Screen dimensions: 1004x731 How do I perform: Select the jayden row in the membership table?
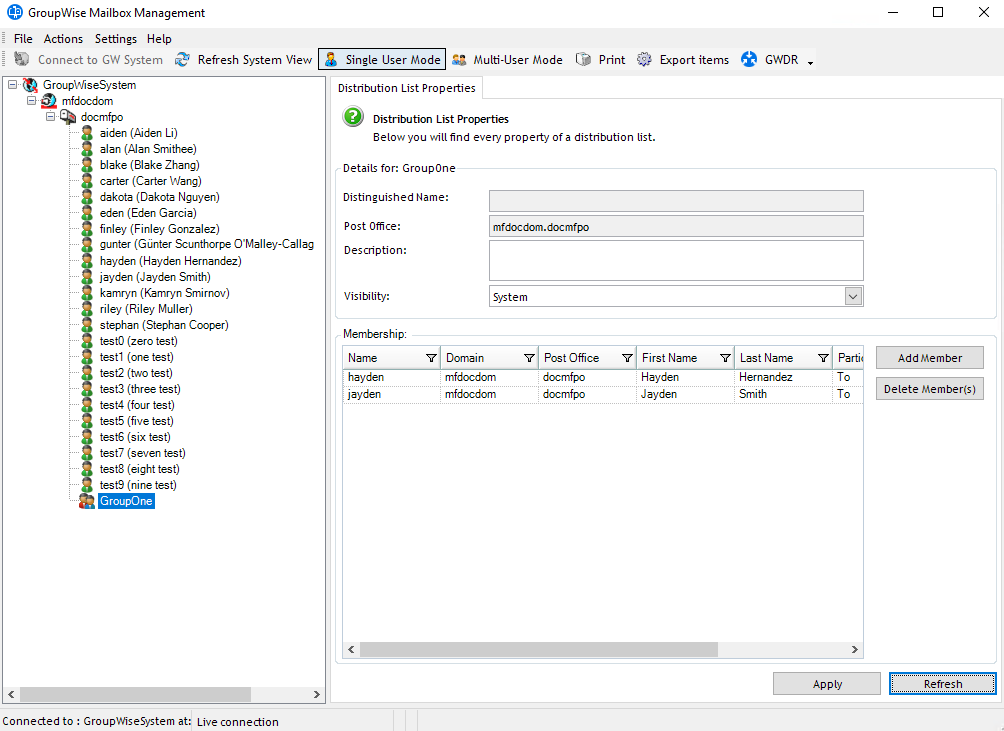coord(603,394)
